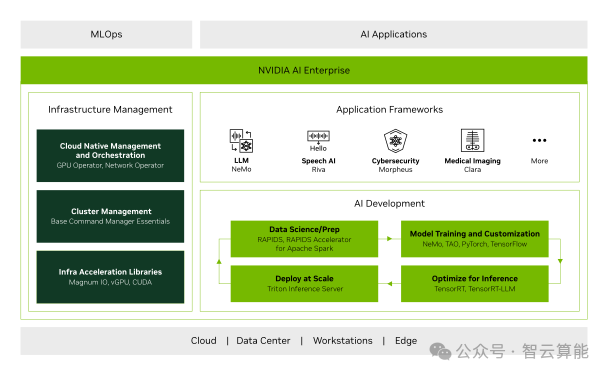This screenshot has width=608, height=375.
Task: Click the 'Magnum IO, vGPU, CUDA' subtitle
Action: [x=110, y=282]
